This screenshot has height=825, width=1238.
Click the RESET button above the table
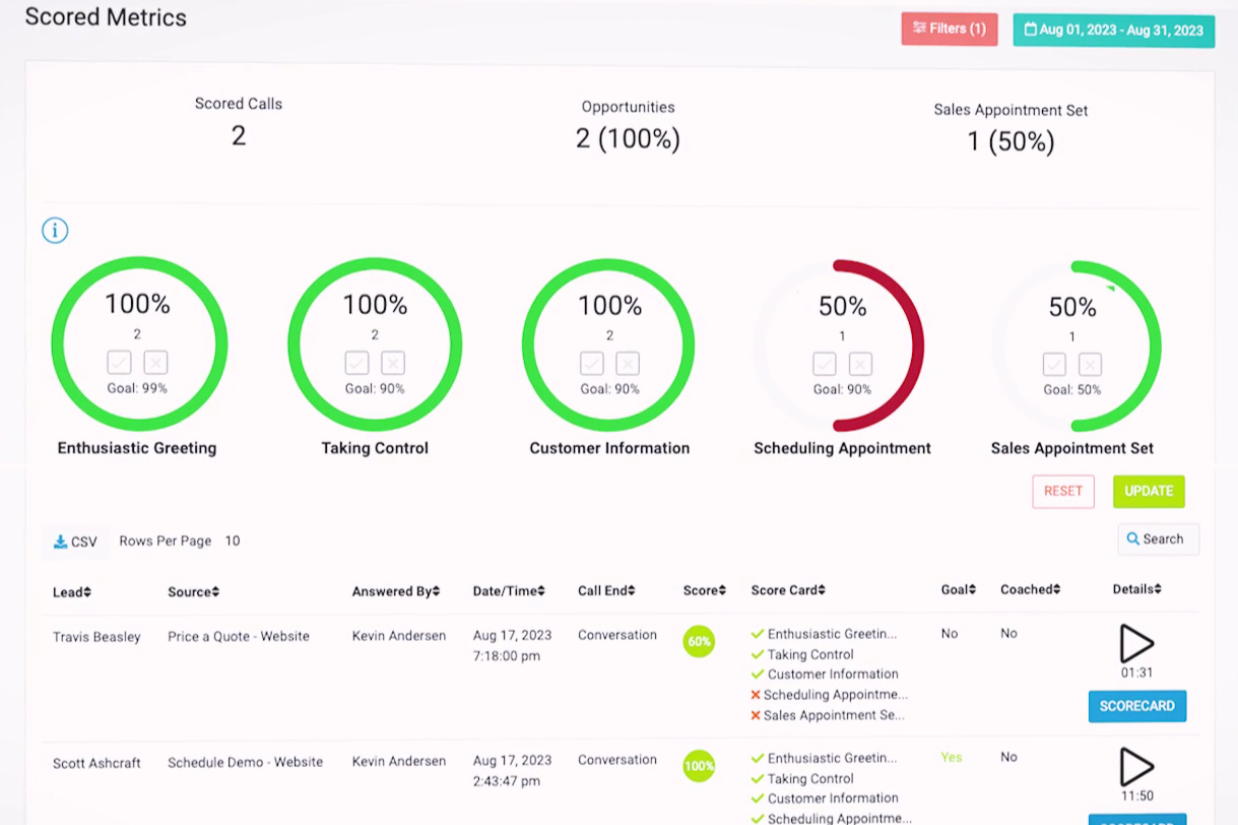[1063, 491]
